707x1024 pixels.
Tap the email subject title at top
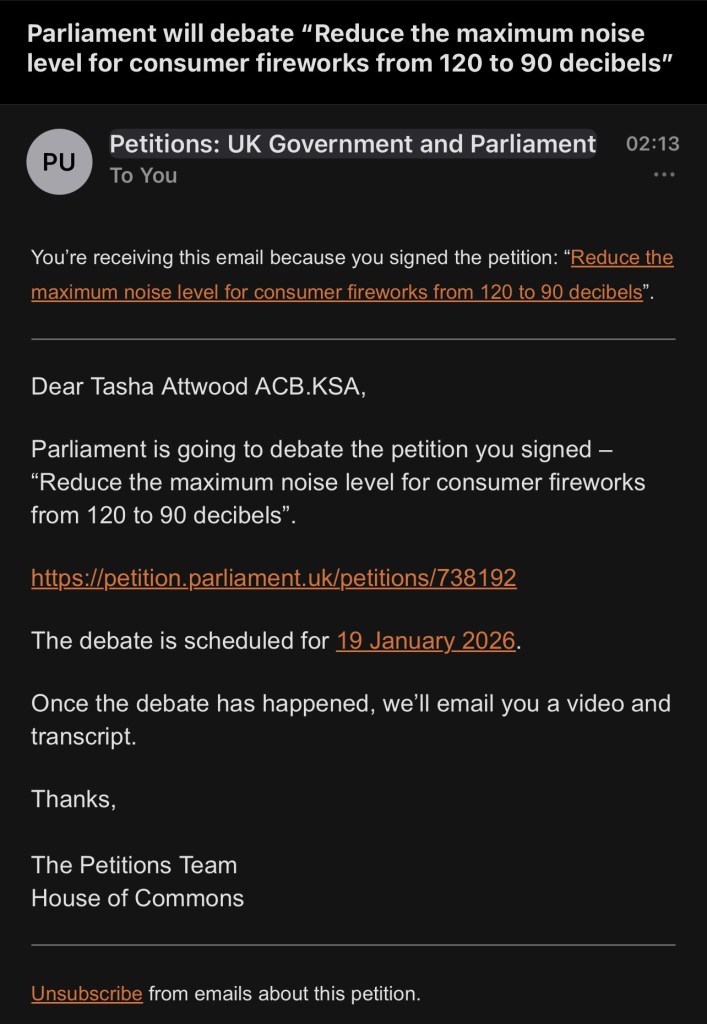click(349, 49)
